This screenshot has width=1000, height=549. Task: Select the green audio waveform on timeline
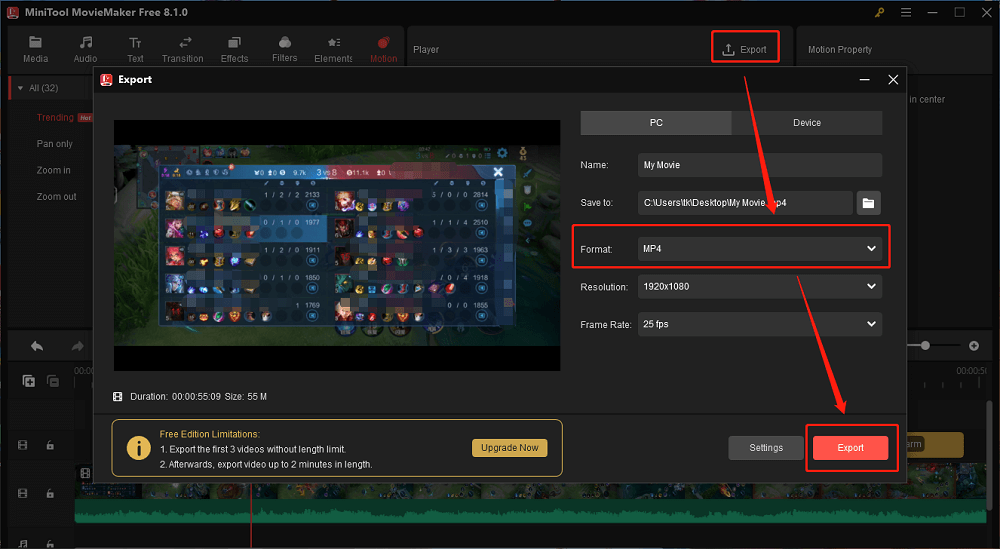[x=529, y=512]
